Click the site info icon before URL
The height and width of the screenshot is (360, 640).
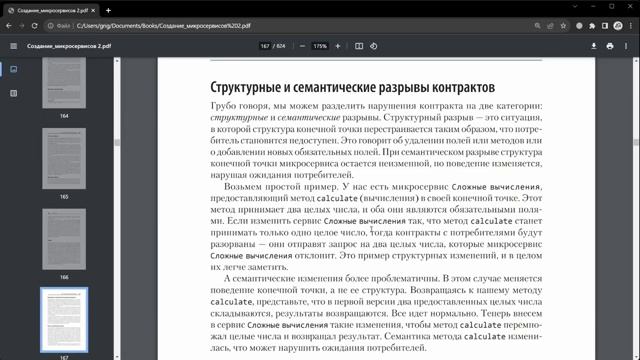51,26
